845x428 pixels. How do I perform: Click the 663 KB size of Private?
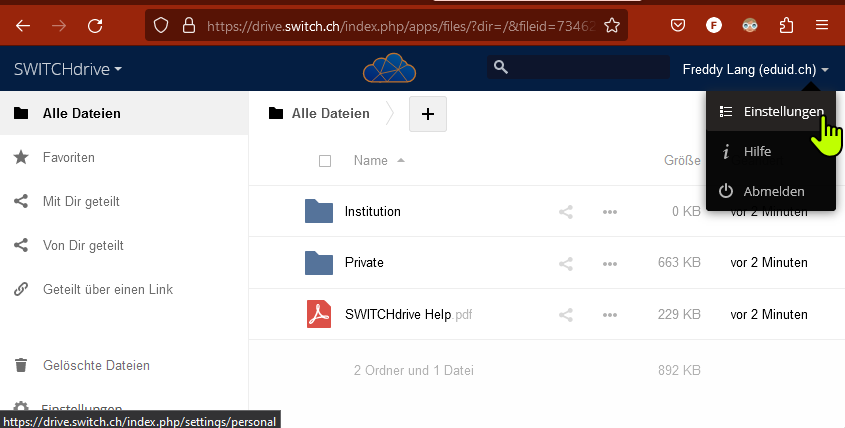click(679, 263)
